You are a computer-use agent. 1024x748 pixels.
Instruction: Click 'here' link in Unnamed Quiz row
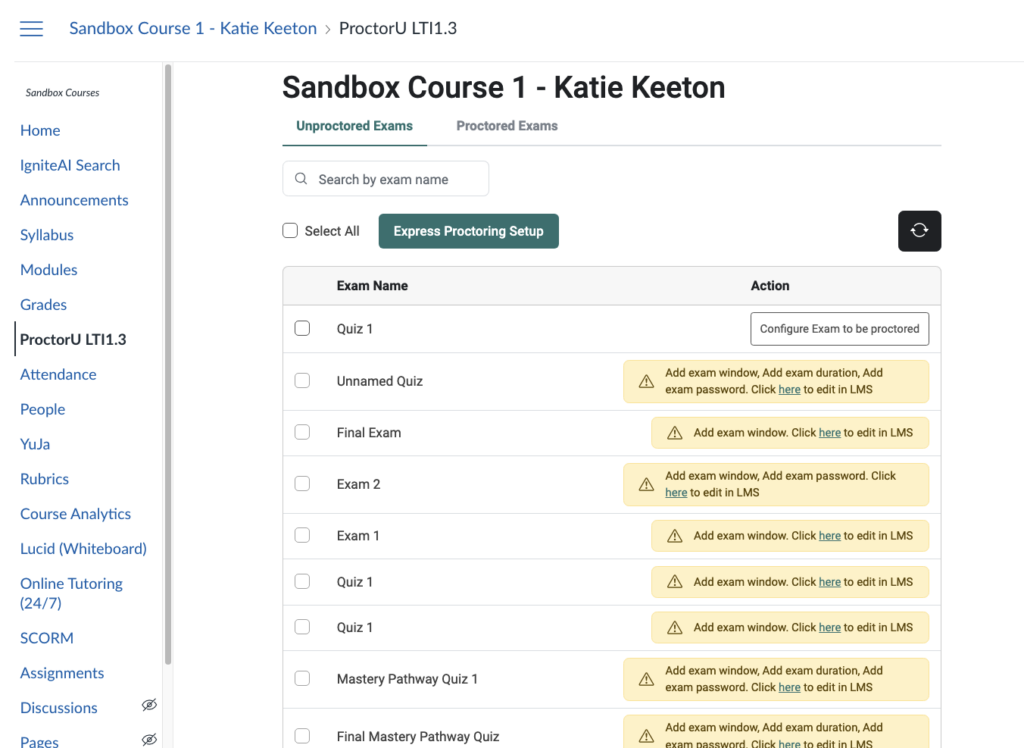(789, 389)
